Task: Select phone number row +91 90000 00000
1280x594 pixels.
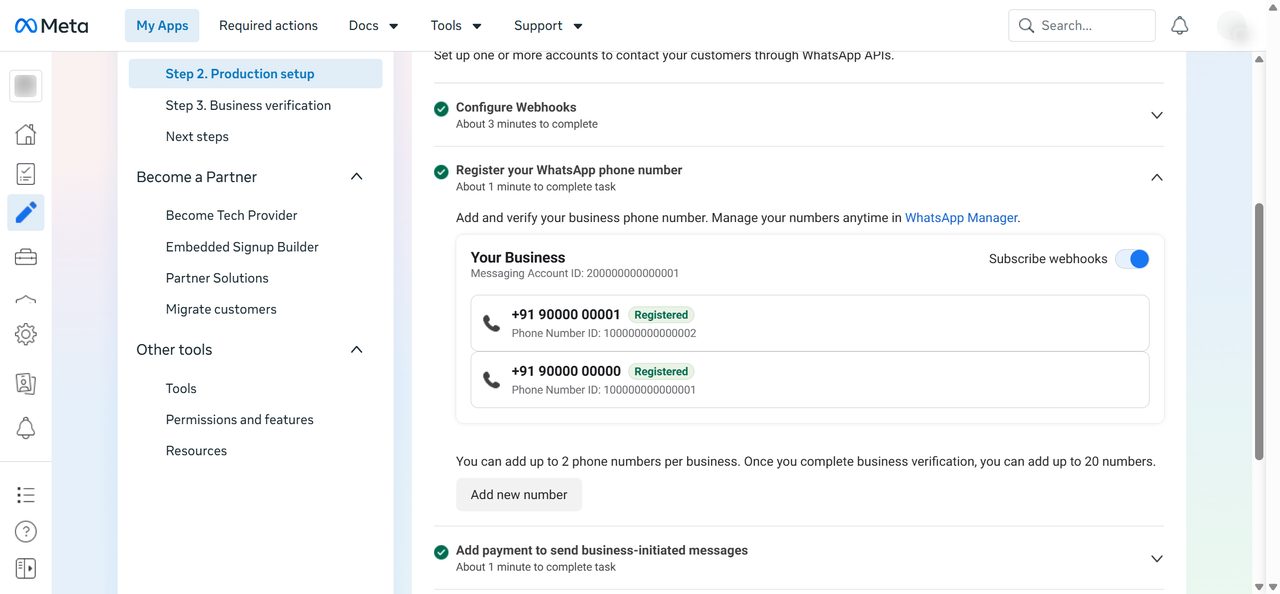Action: click(x=810, y=380)
